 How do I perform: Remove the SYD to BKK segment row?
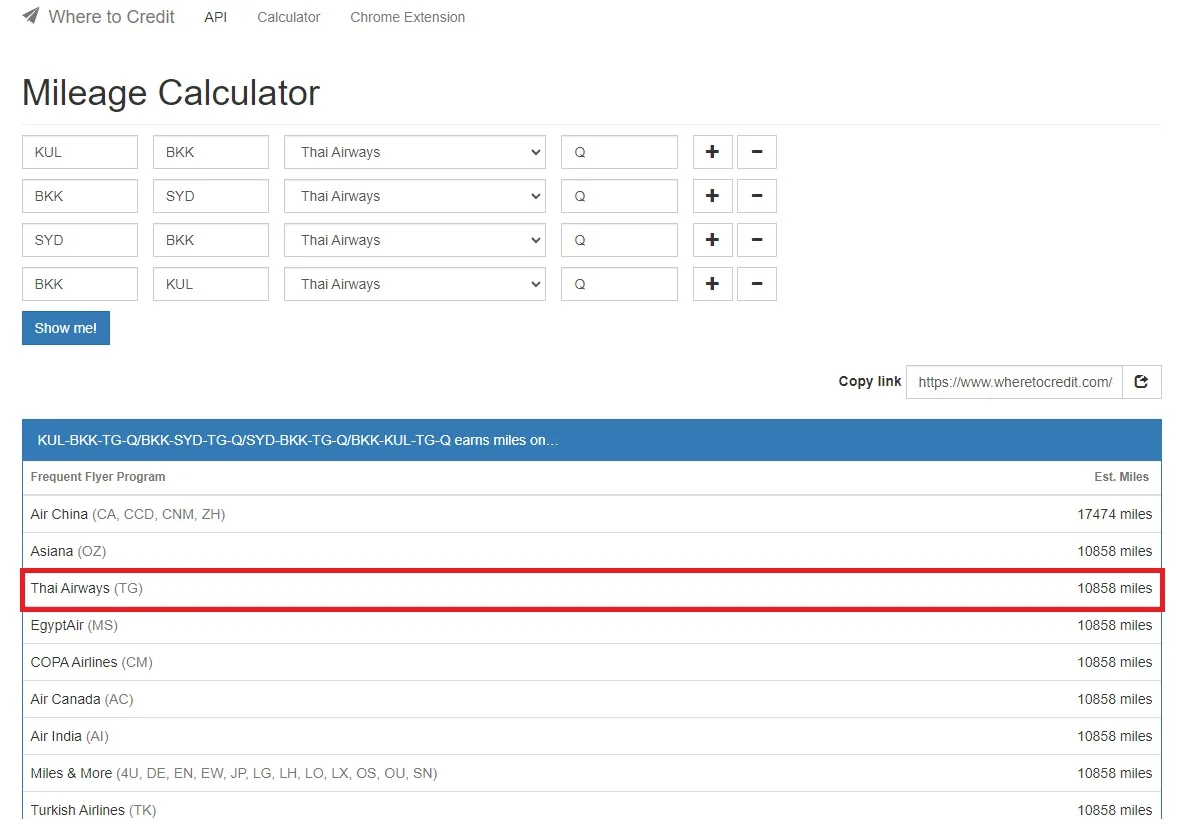[x=757, y=240]
